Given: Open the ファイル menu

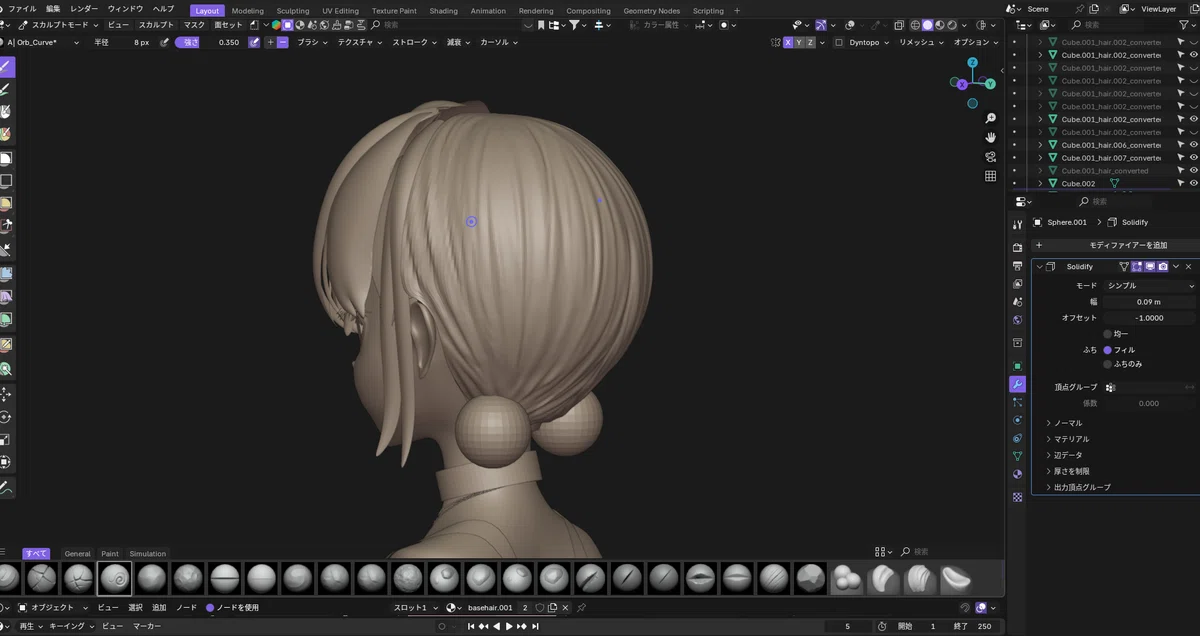Looking at the screenshot, I should click(x=23, y=9).
